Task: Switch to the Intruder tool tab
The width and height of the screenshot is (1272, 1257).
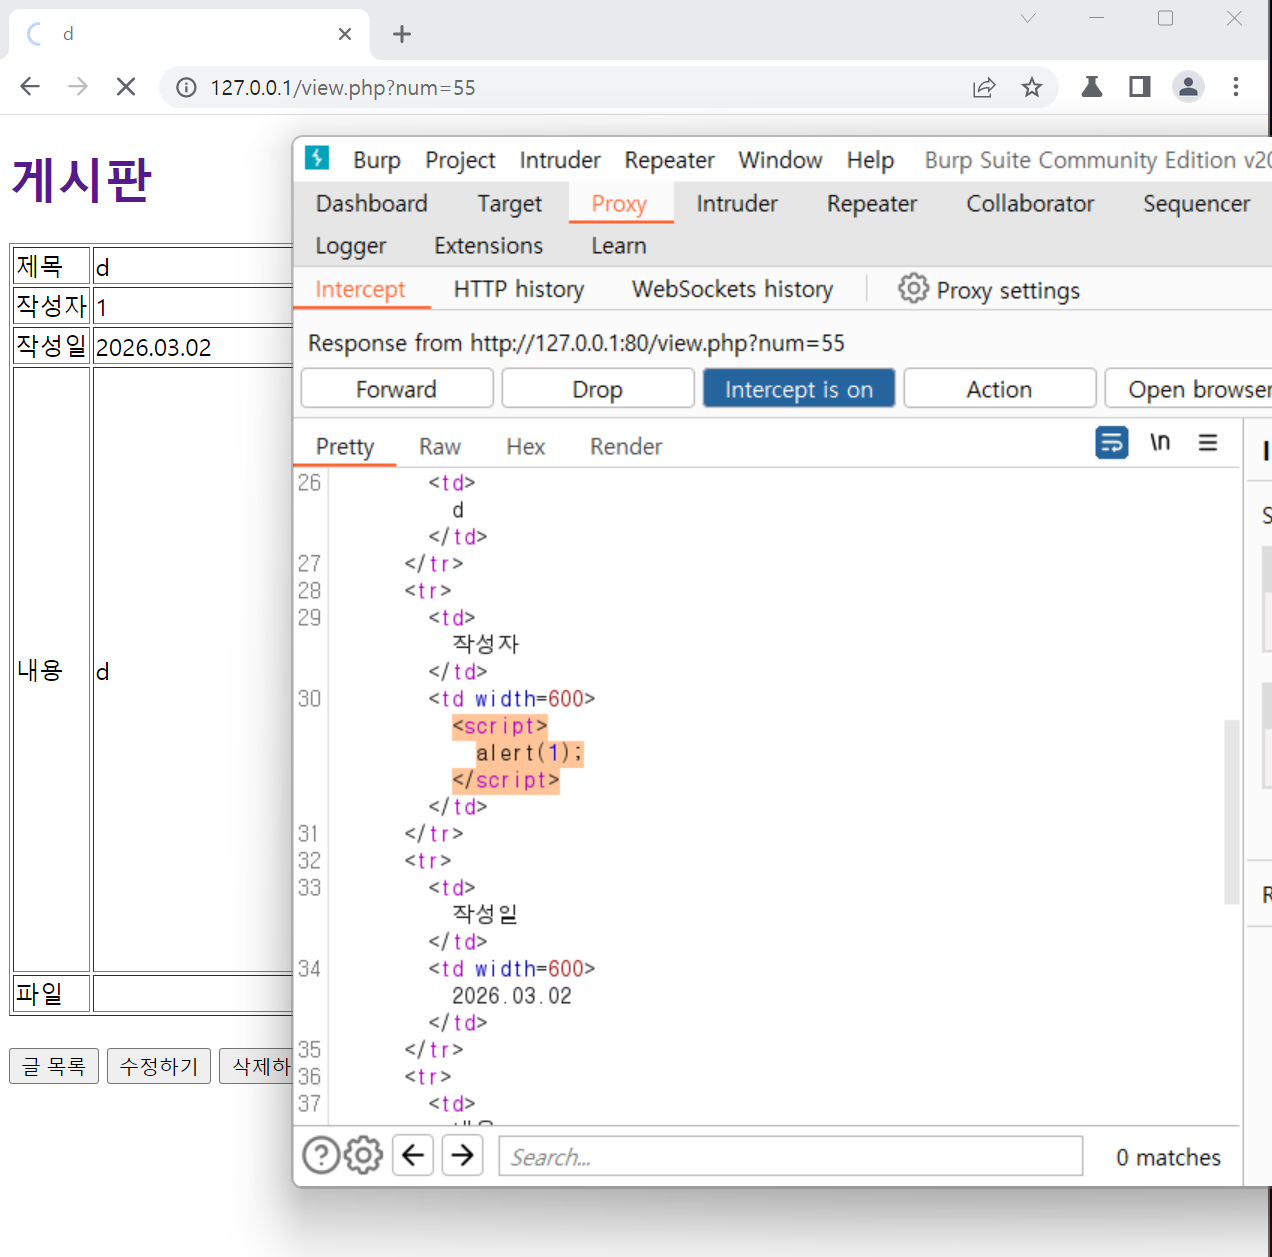Action: [737, 203]
